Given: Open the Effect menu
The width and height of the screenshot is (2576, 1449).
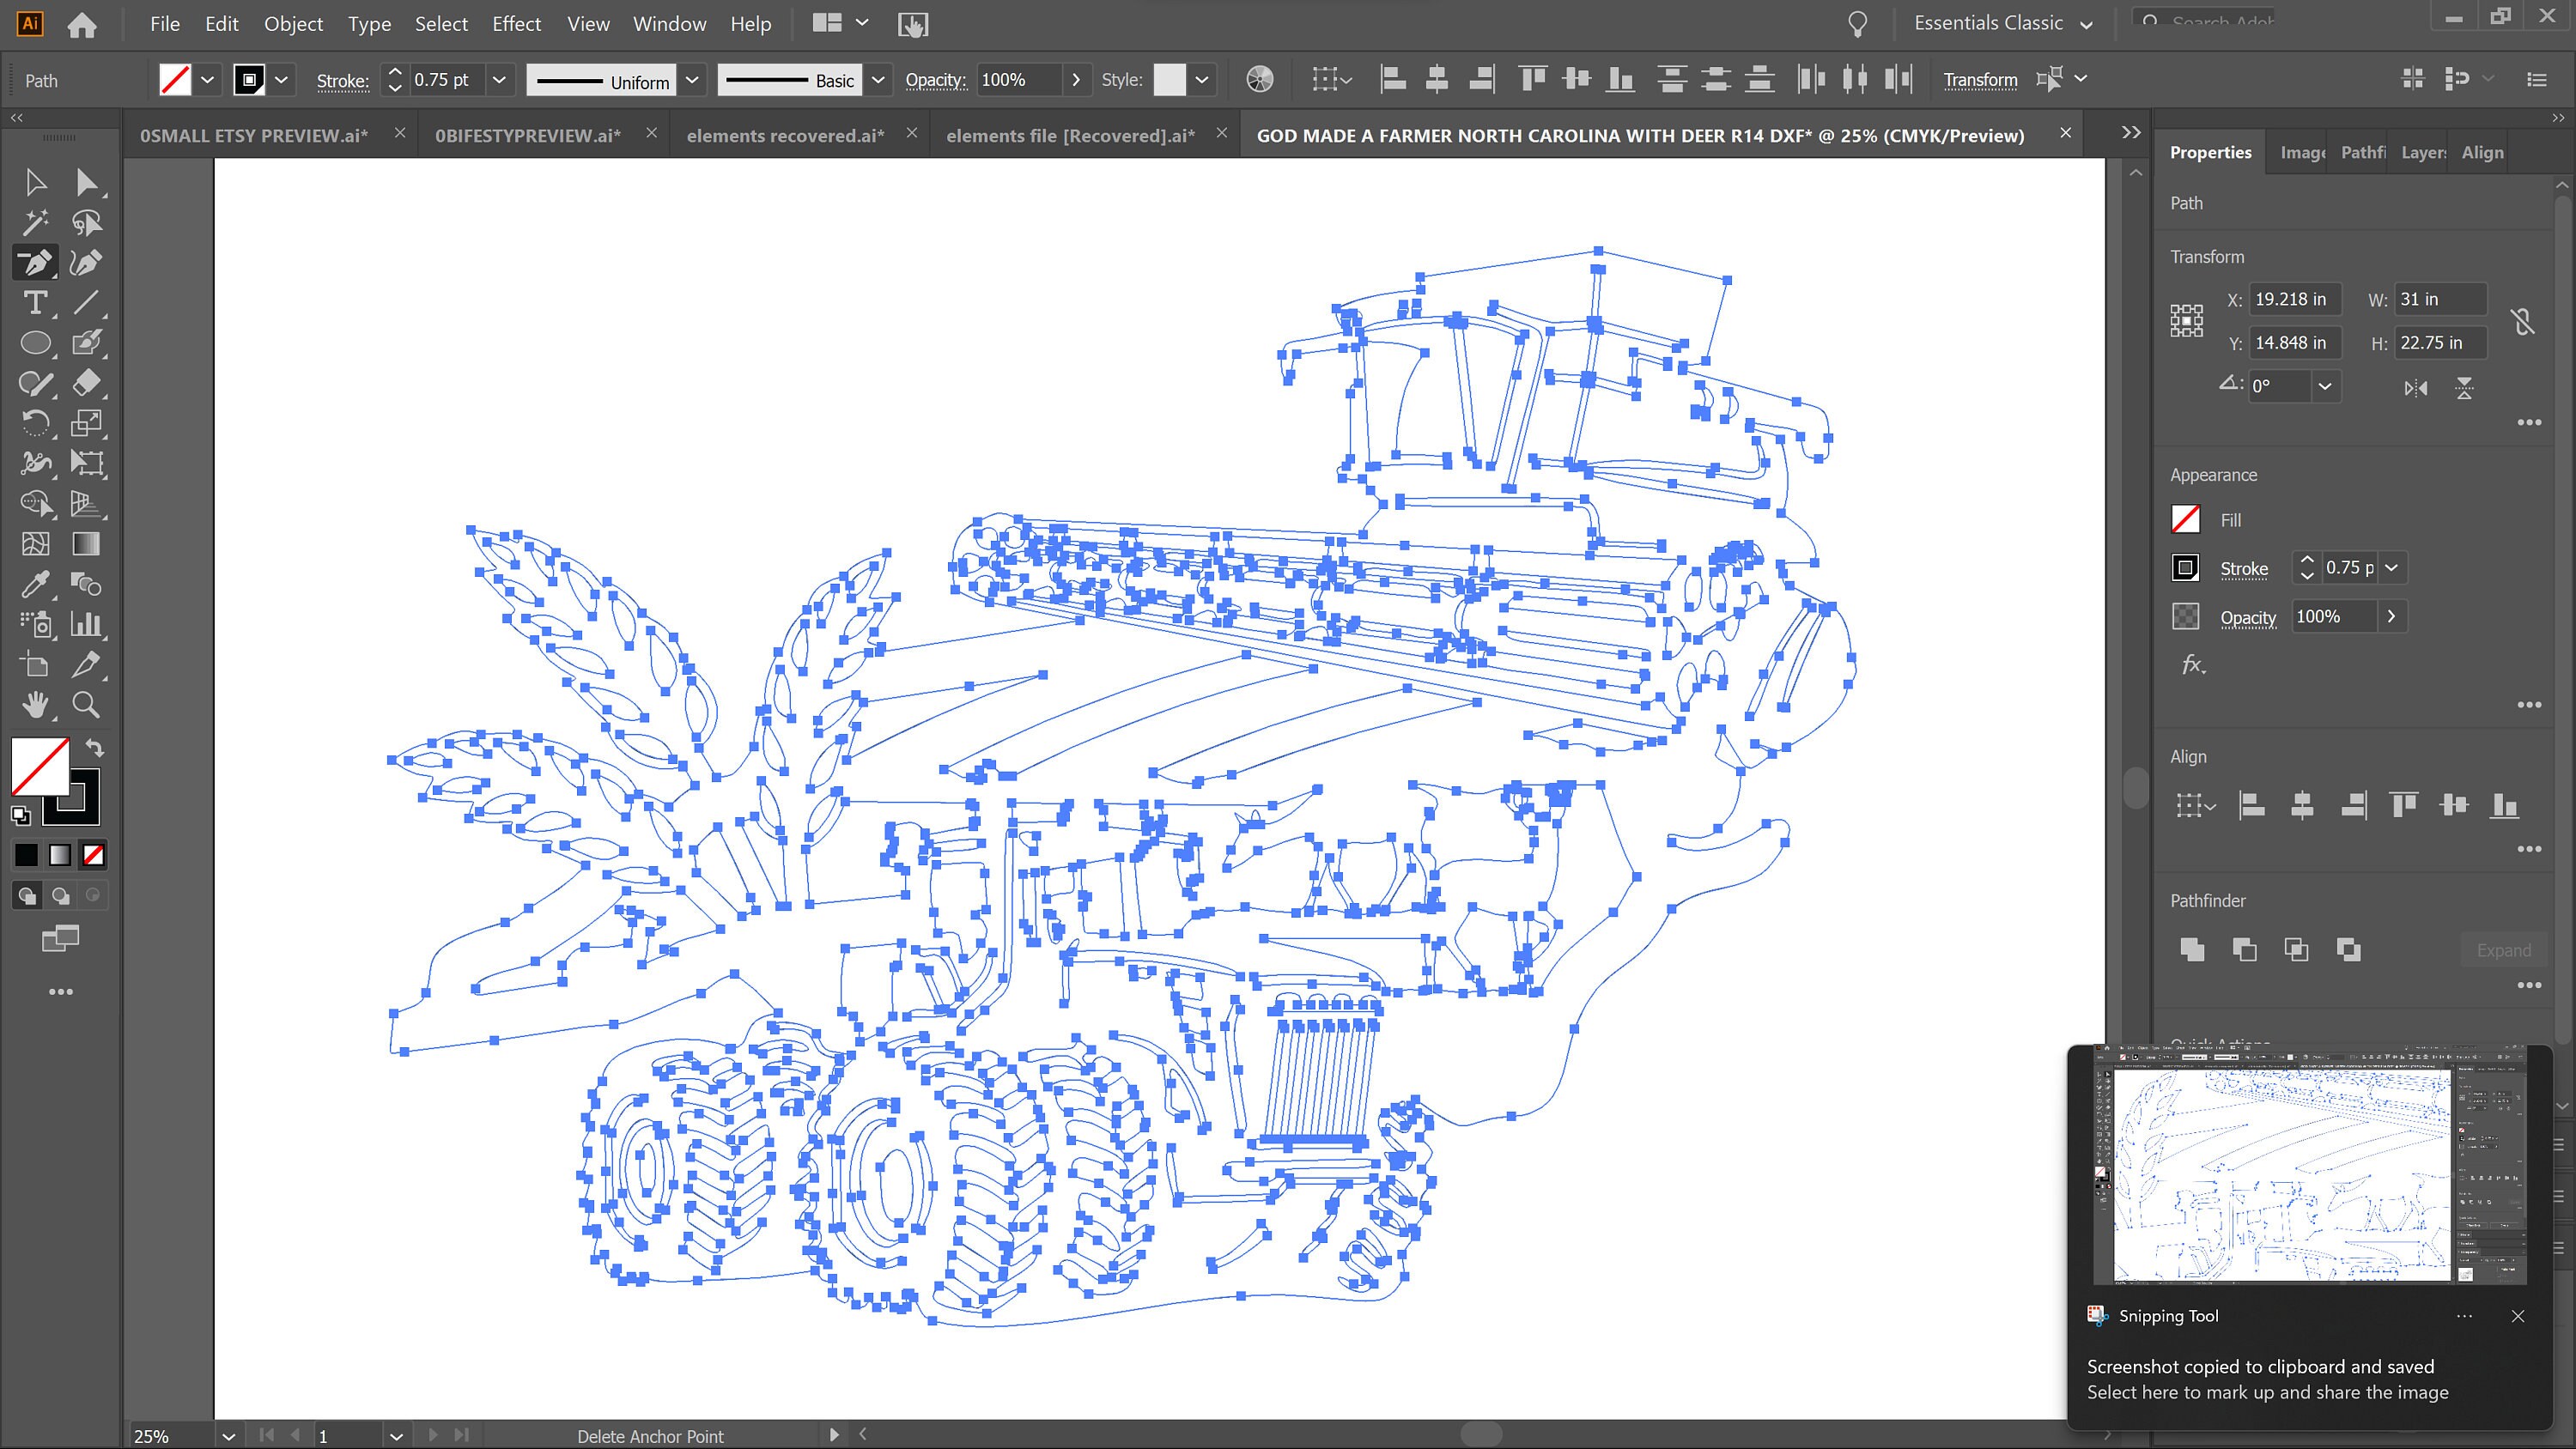Looking at the screenshot, I should (x=516, y=23).
